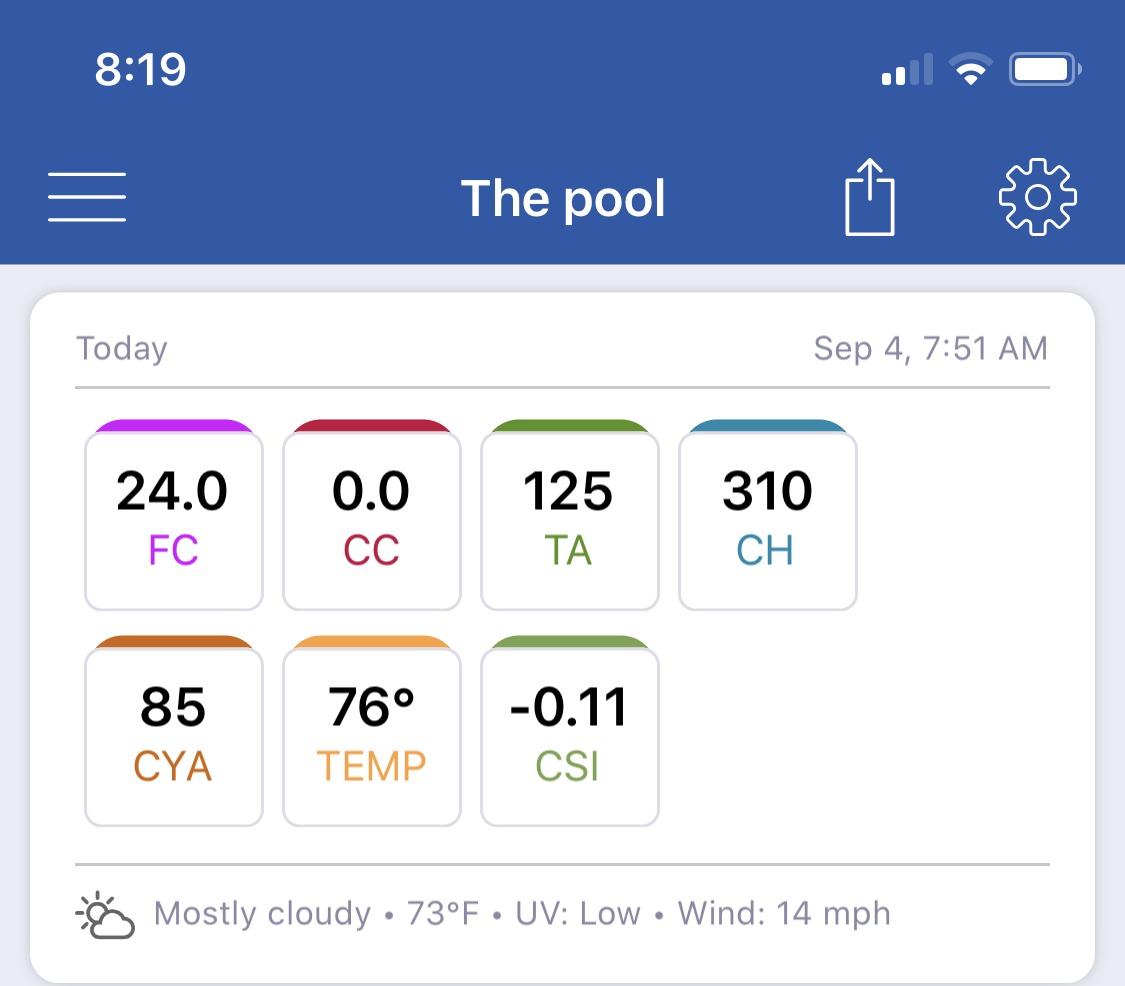Tap the orange CYA color tab

coord(174,642)
